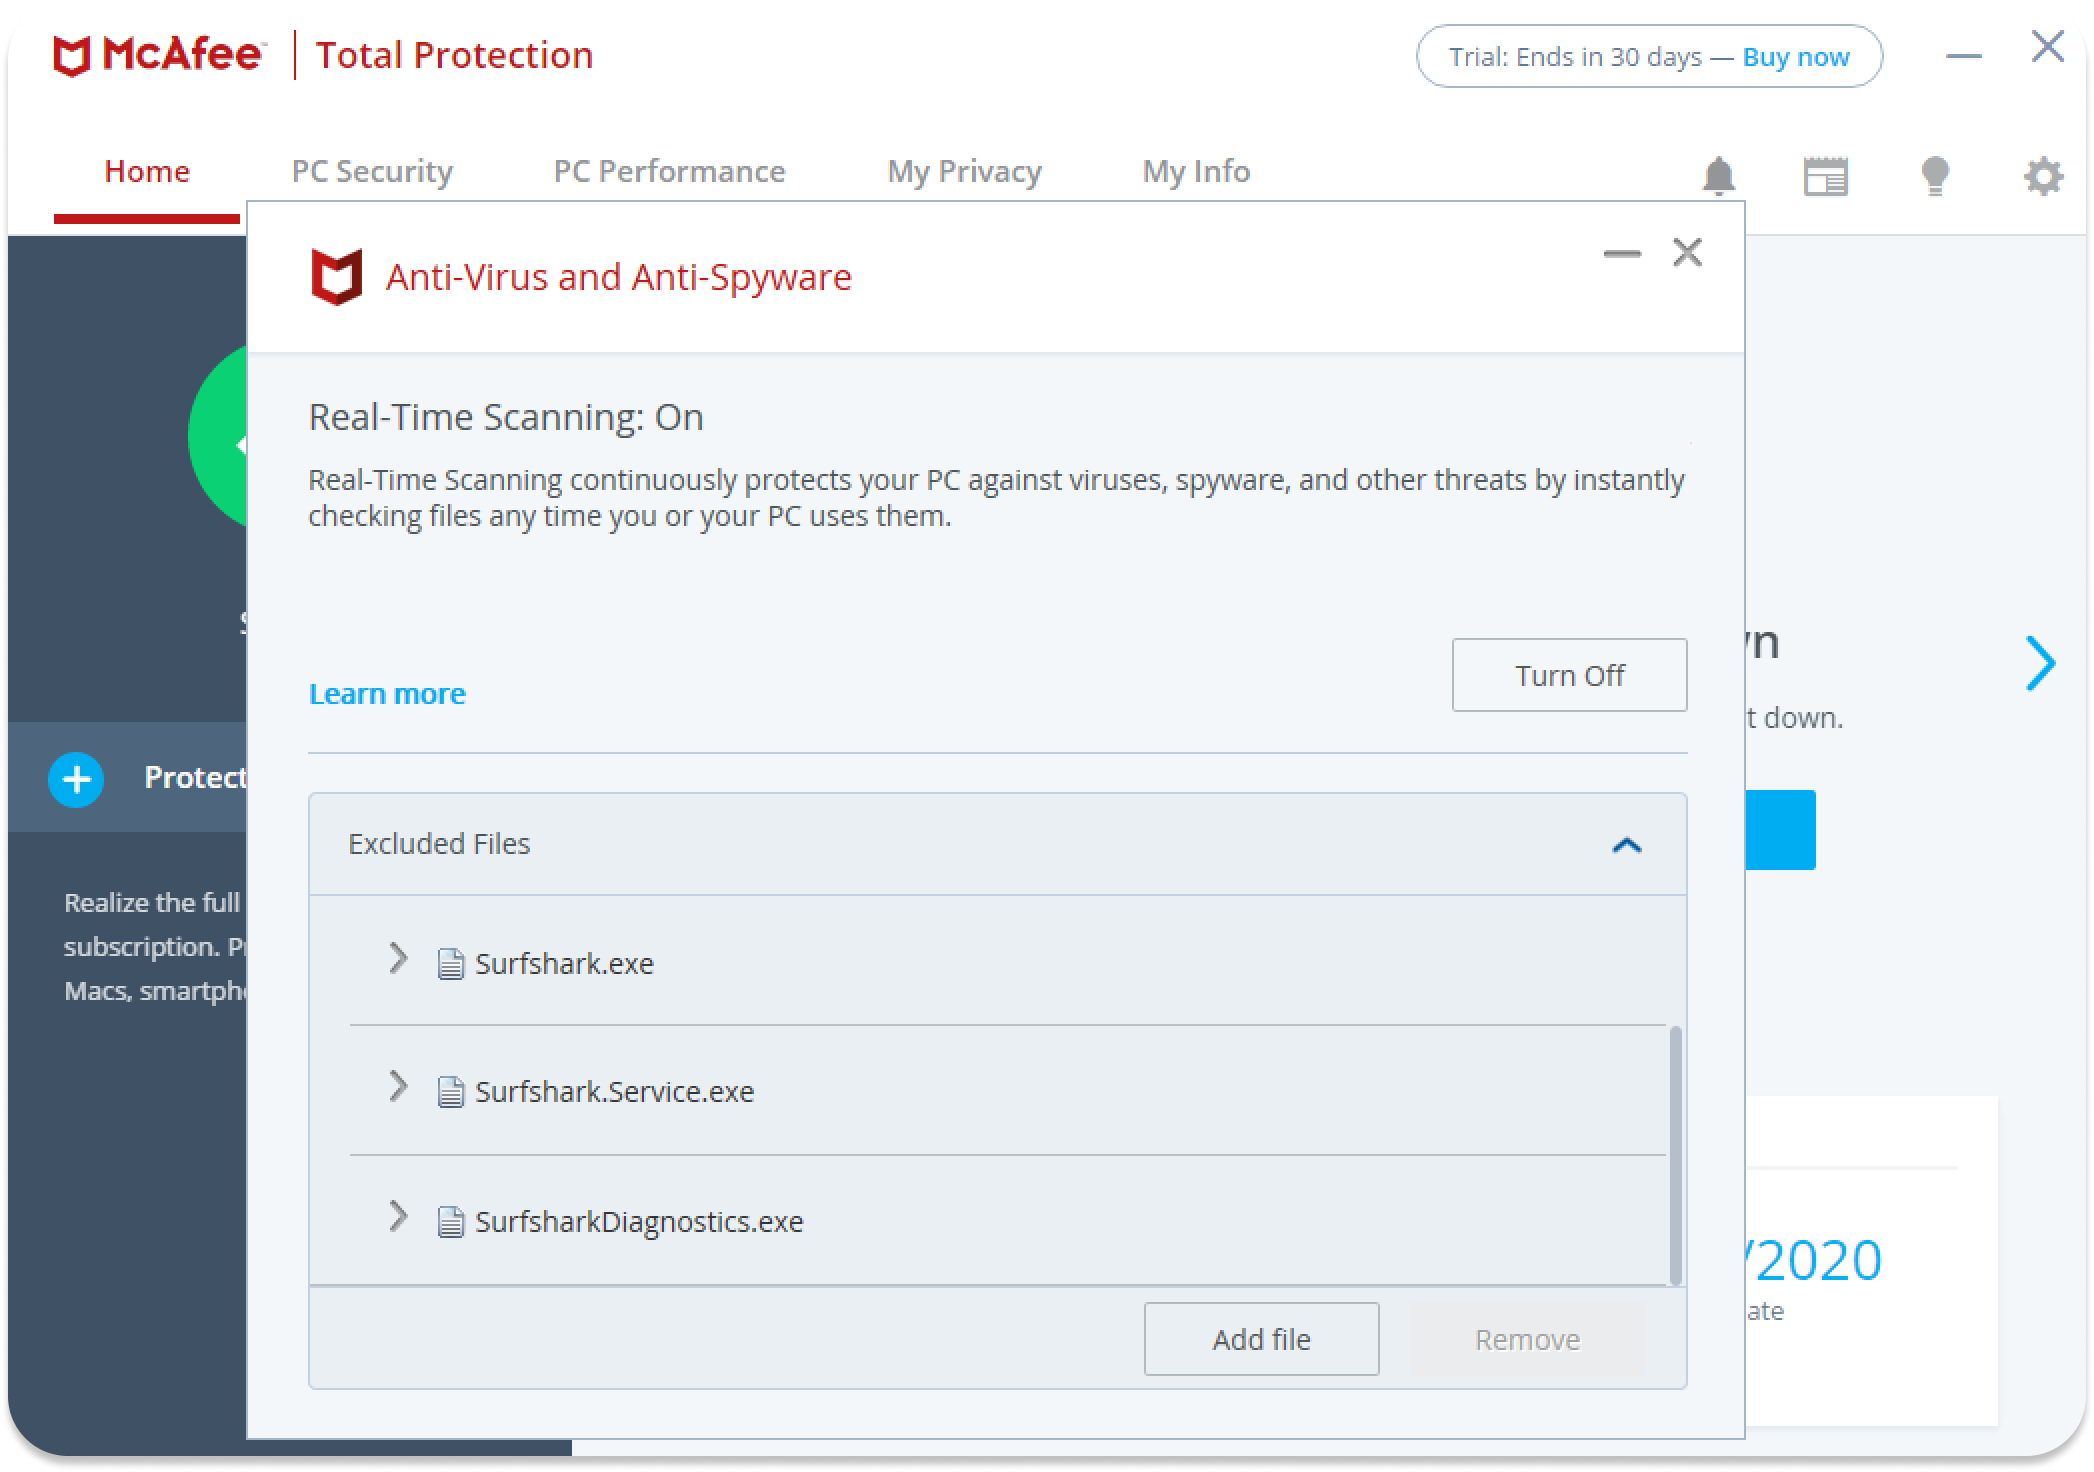Screen dimensions: 2094x1472
Task: Expand the SurfsharkDiagnostics.exe entry
Action: point(398,1217)
